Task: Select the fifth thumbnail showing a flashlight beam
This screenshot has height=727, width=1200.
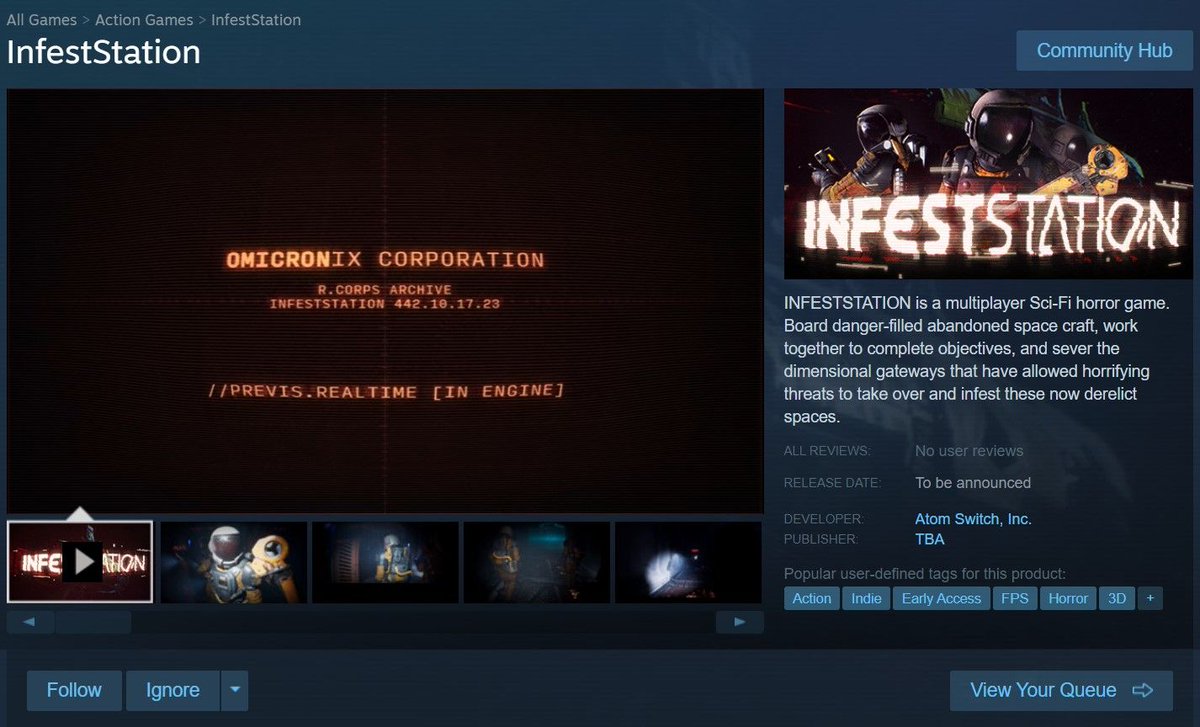Action: click(689, 562)
